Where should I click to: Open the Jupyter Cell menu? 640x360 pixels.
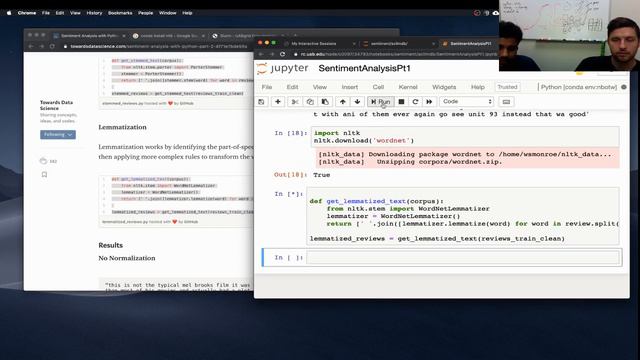(x=378, y=87)
